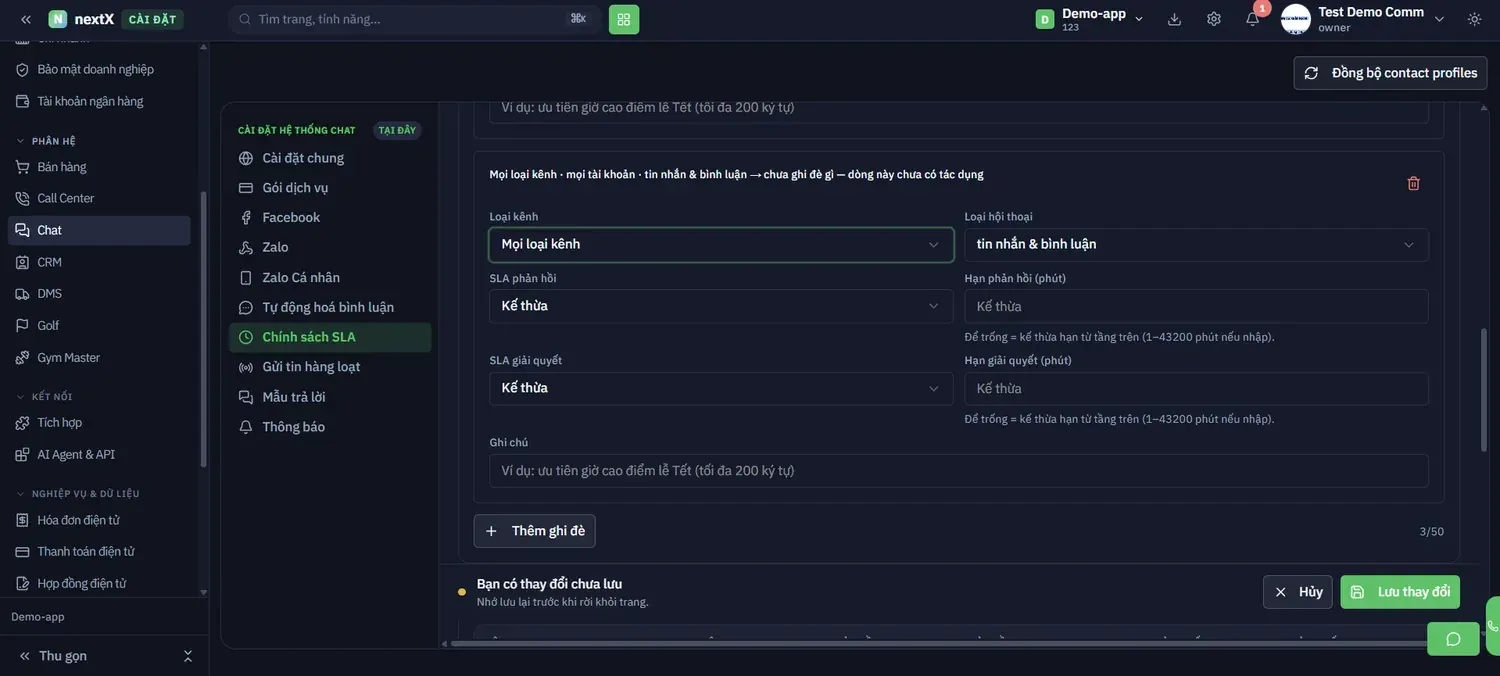Screen dimensions: 1500x676
Task: Focus the Hạn giải quyết (phút) field
Action: pos(1196,388)
